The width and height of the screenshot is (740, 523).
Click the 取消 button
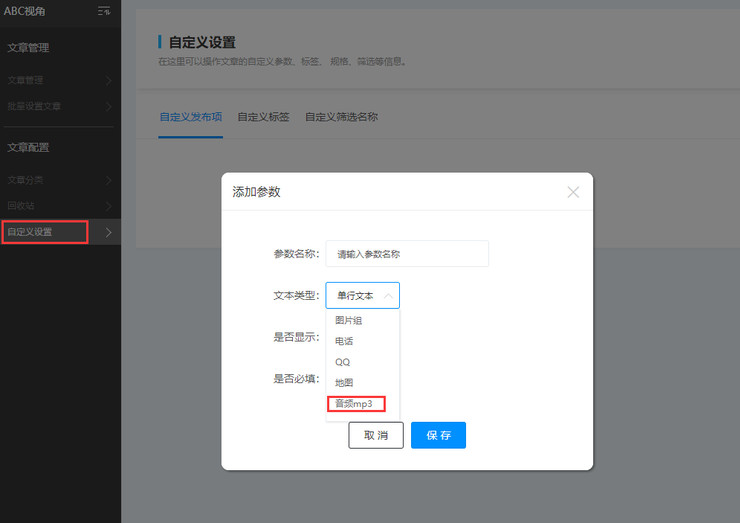pyautogui.click(x=376, y=435)
